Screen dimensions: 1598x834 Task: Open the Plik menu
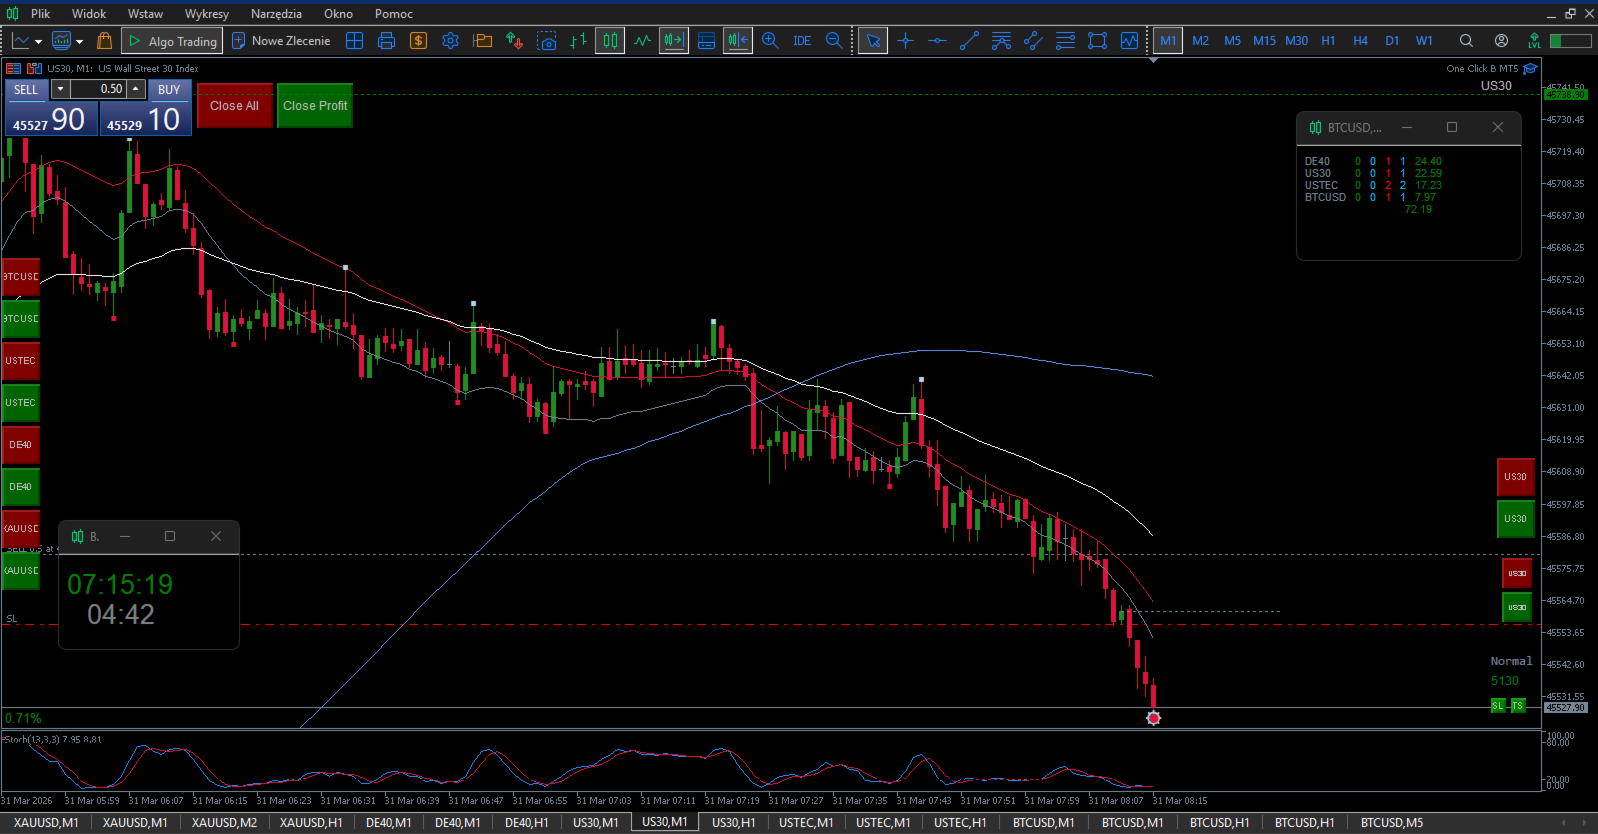[x=40, y=14]
